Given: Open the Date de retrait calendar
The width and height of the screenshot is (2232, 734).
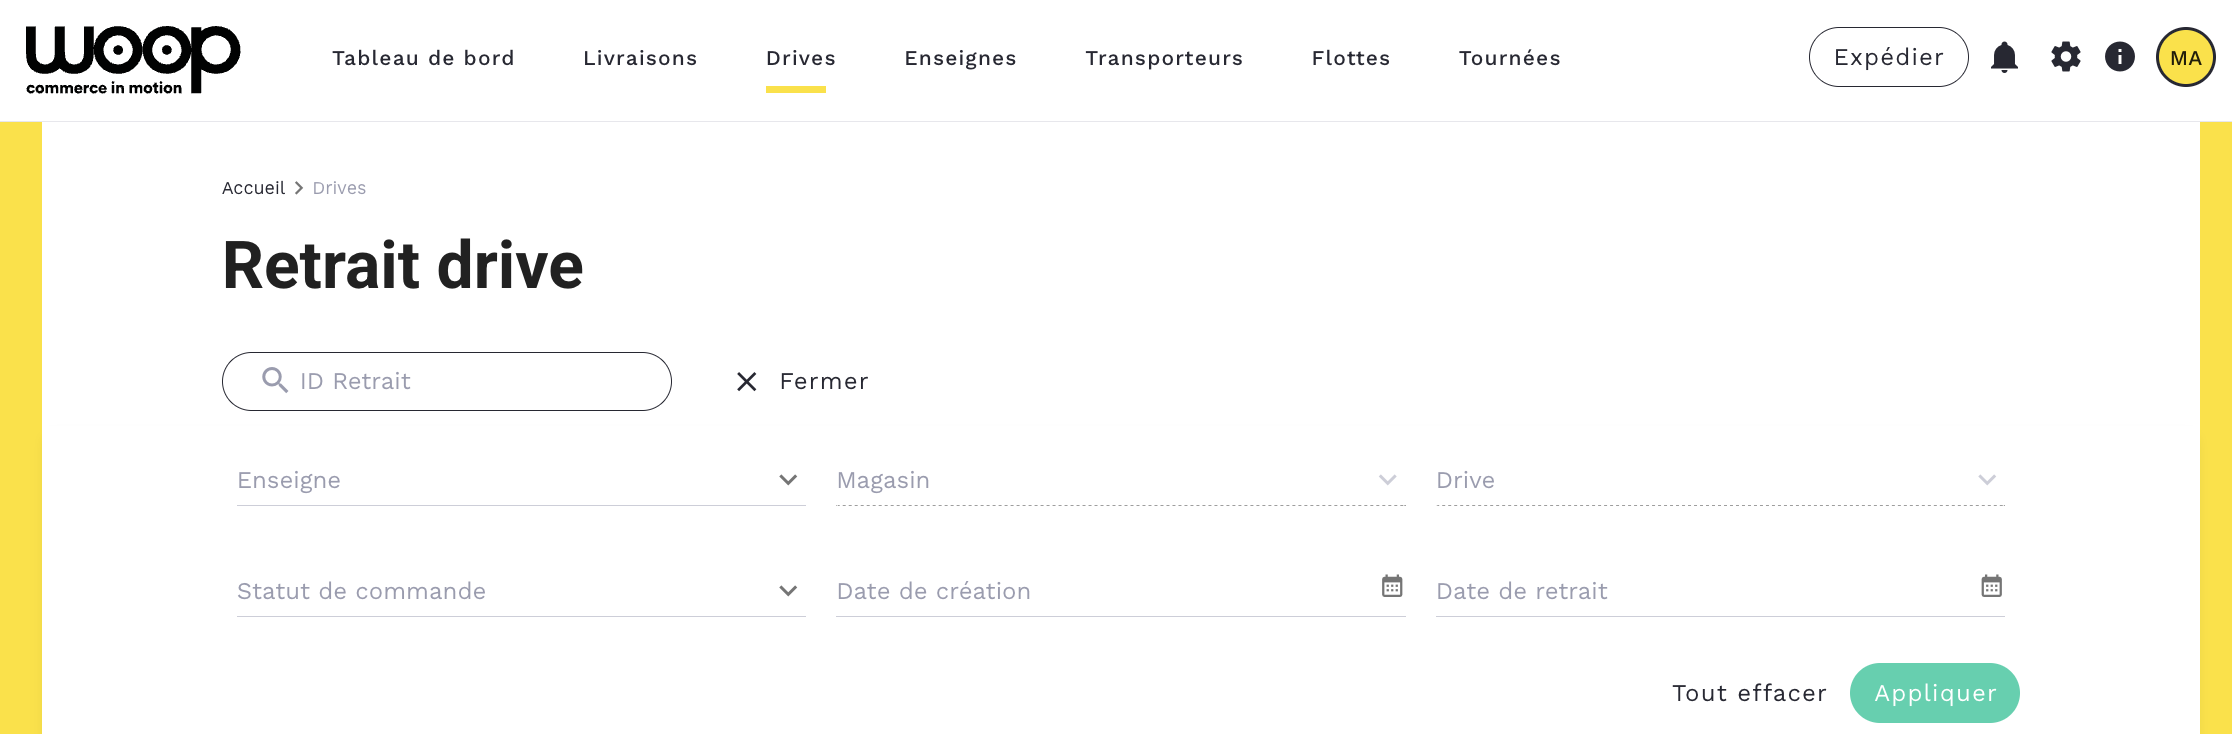Looking at the screenshot, I should click(1991, 586).
